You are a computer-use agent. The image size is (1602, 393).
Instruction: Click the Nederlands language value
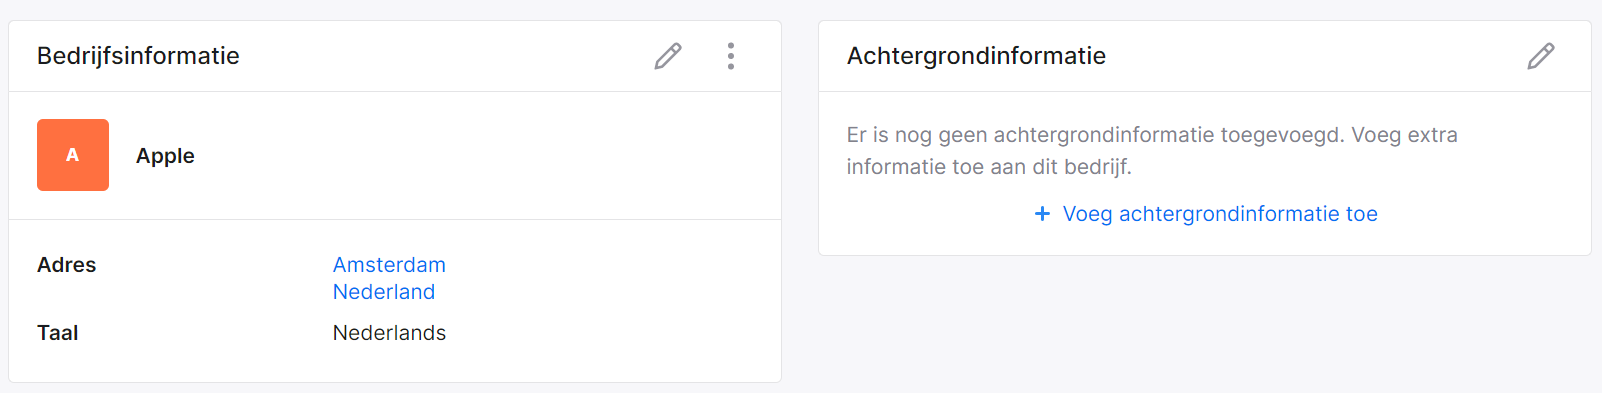(x=389, y=333)
